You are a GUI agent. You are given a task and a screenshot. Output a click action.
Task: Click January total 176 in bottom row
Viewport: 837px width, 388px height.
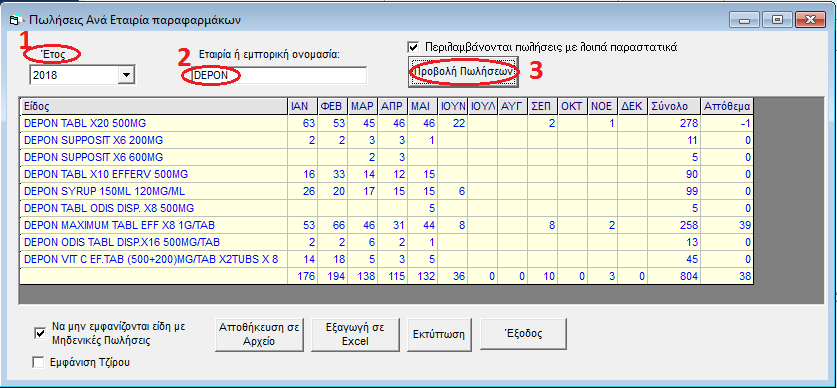(x=302, y=276)
